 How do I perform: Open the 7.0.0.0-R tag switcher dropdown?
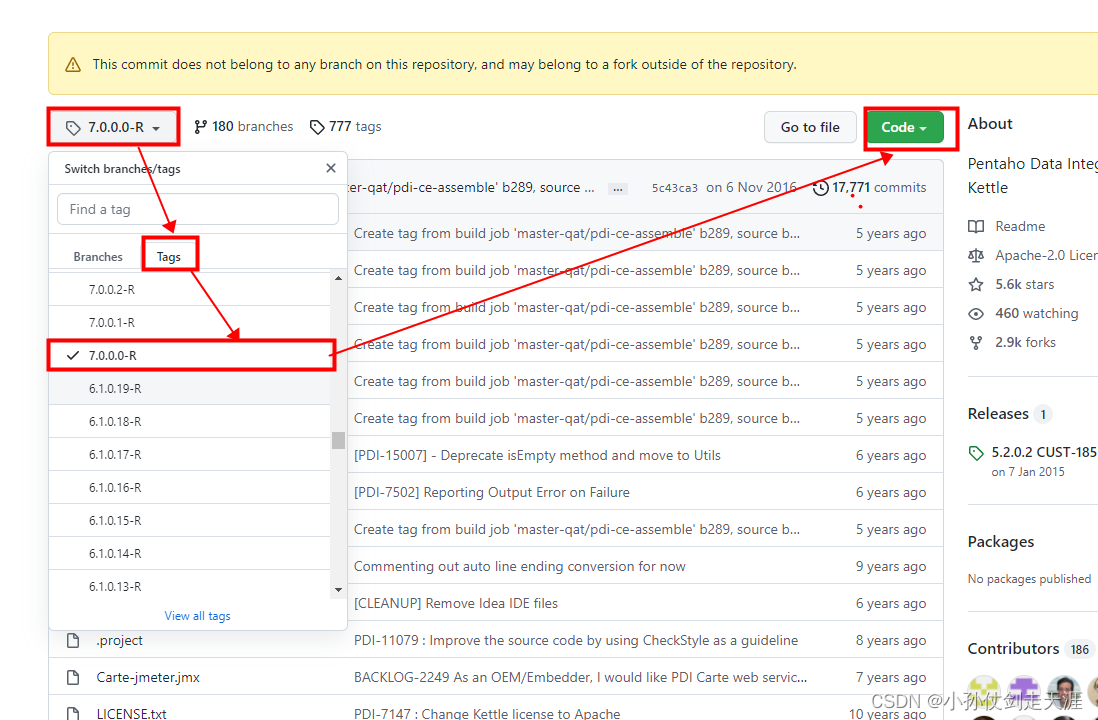click(113, 127)
